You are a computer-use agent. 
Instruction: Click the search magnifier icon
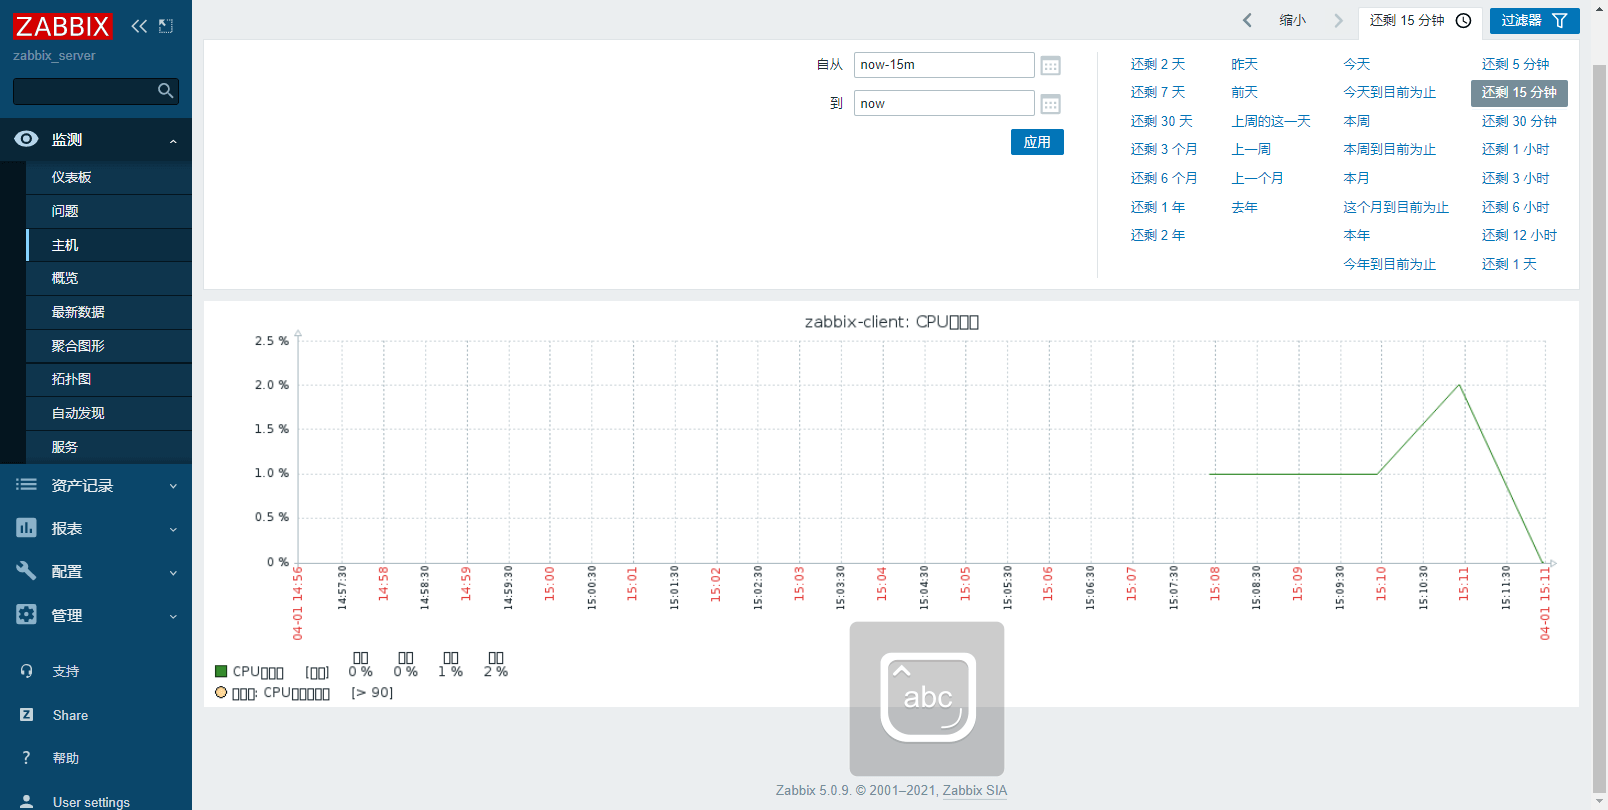pyautogui.click(x=166, y=91)
